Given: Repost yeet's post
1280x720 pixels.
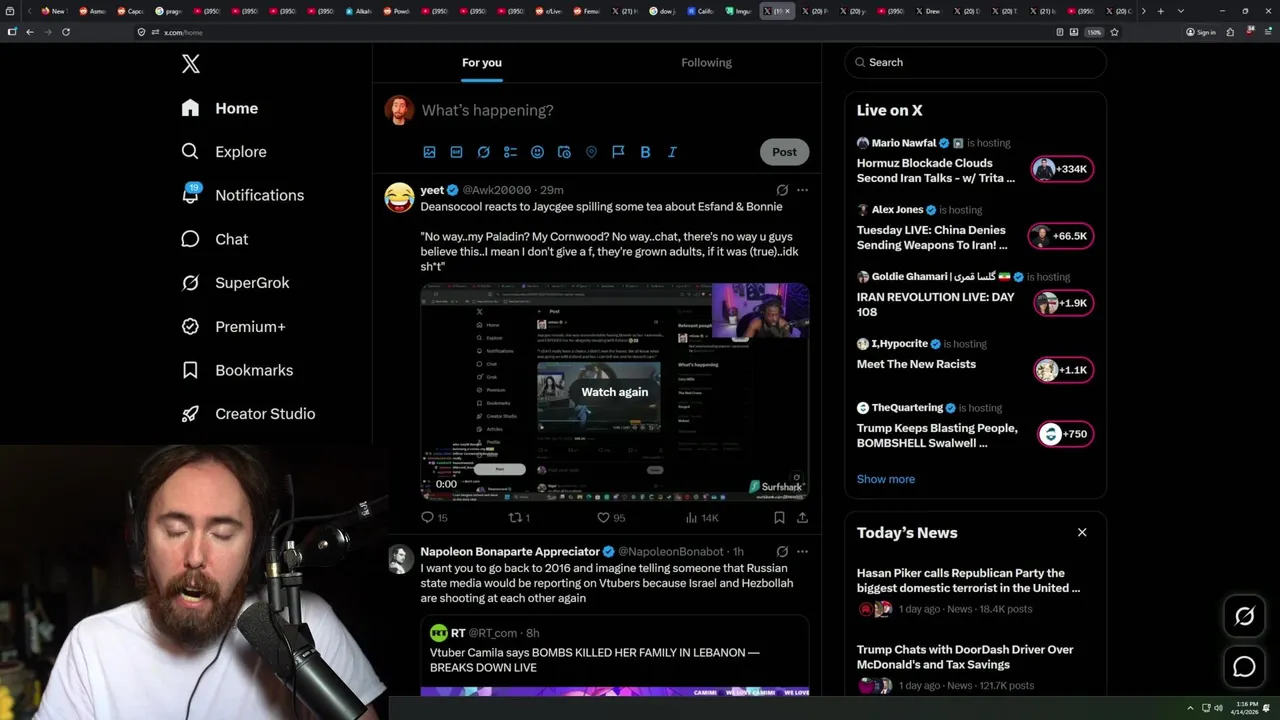Looking at the screenshot, I should [x=519, y=518].
